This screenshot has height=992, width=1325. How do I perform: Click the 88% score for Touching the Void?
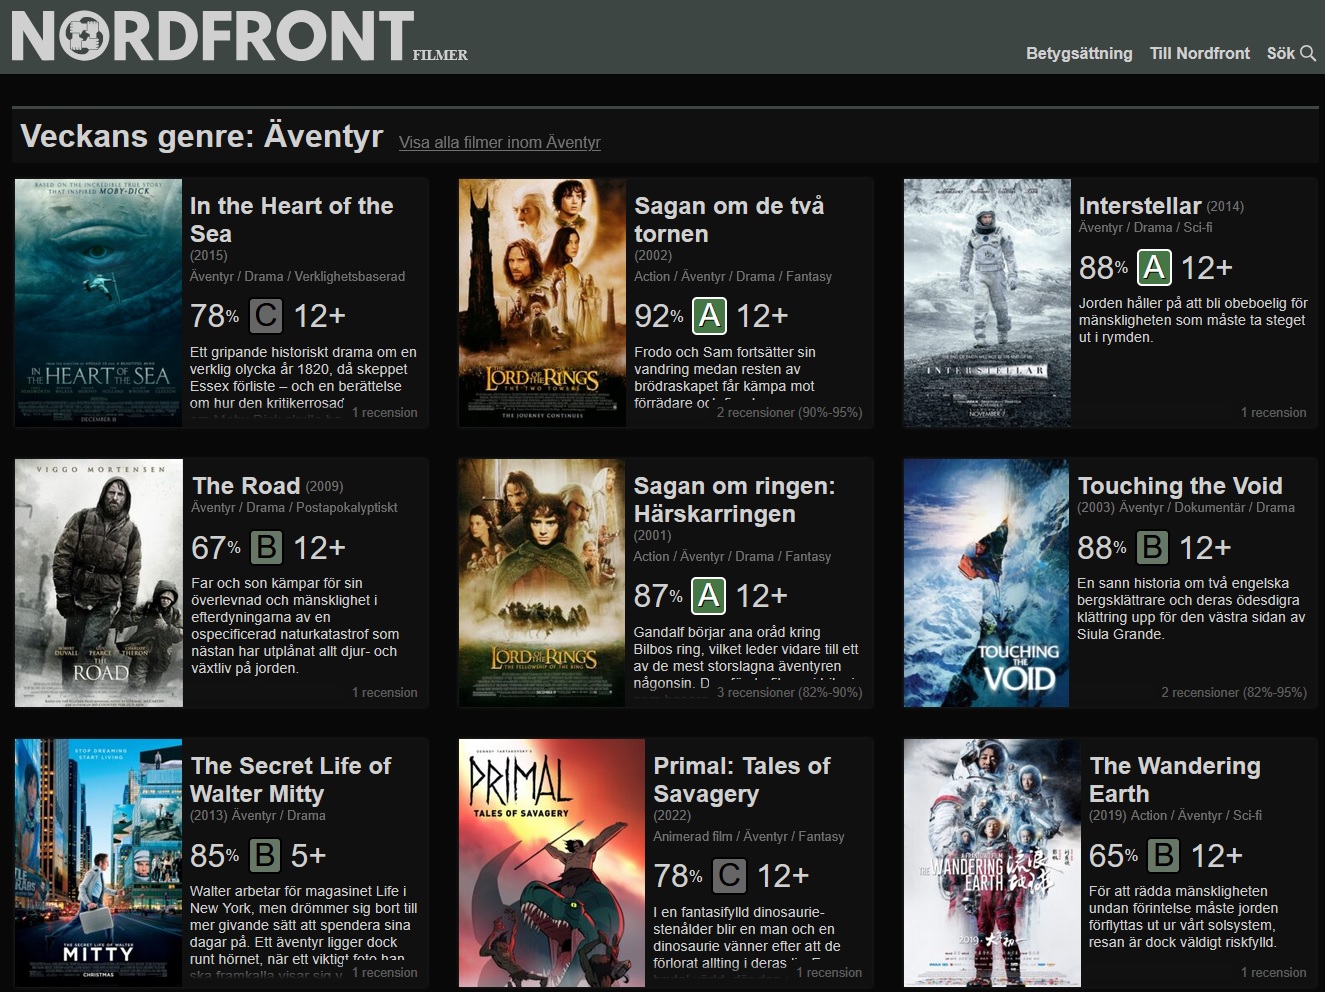pos(1102,547)
